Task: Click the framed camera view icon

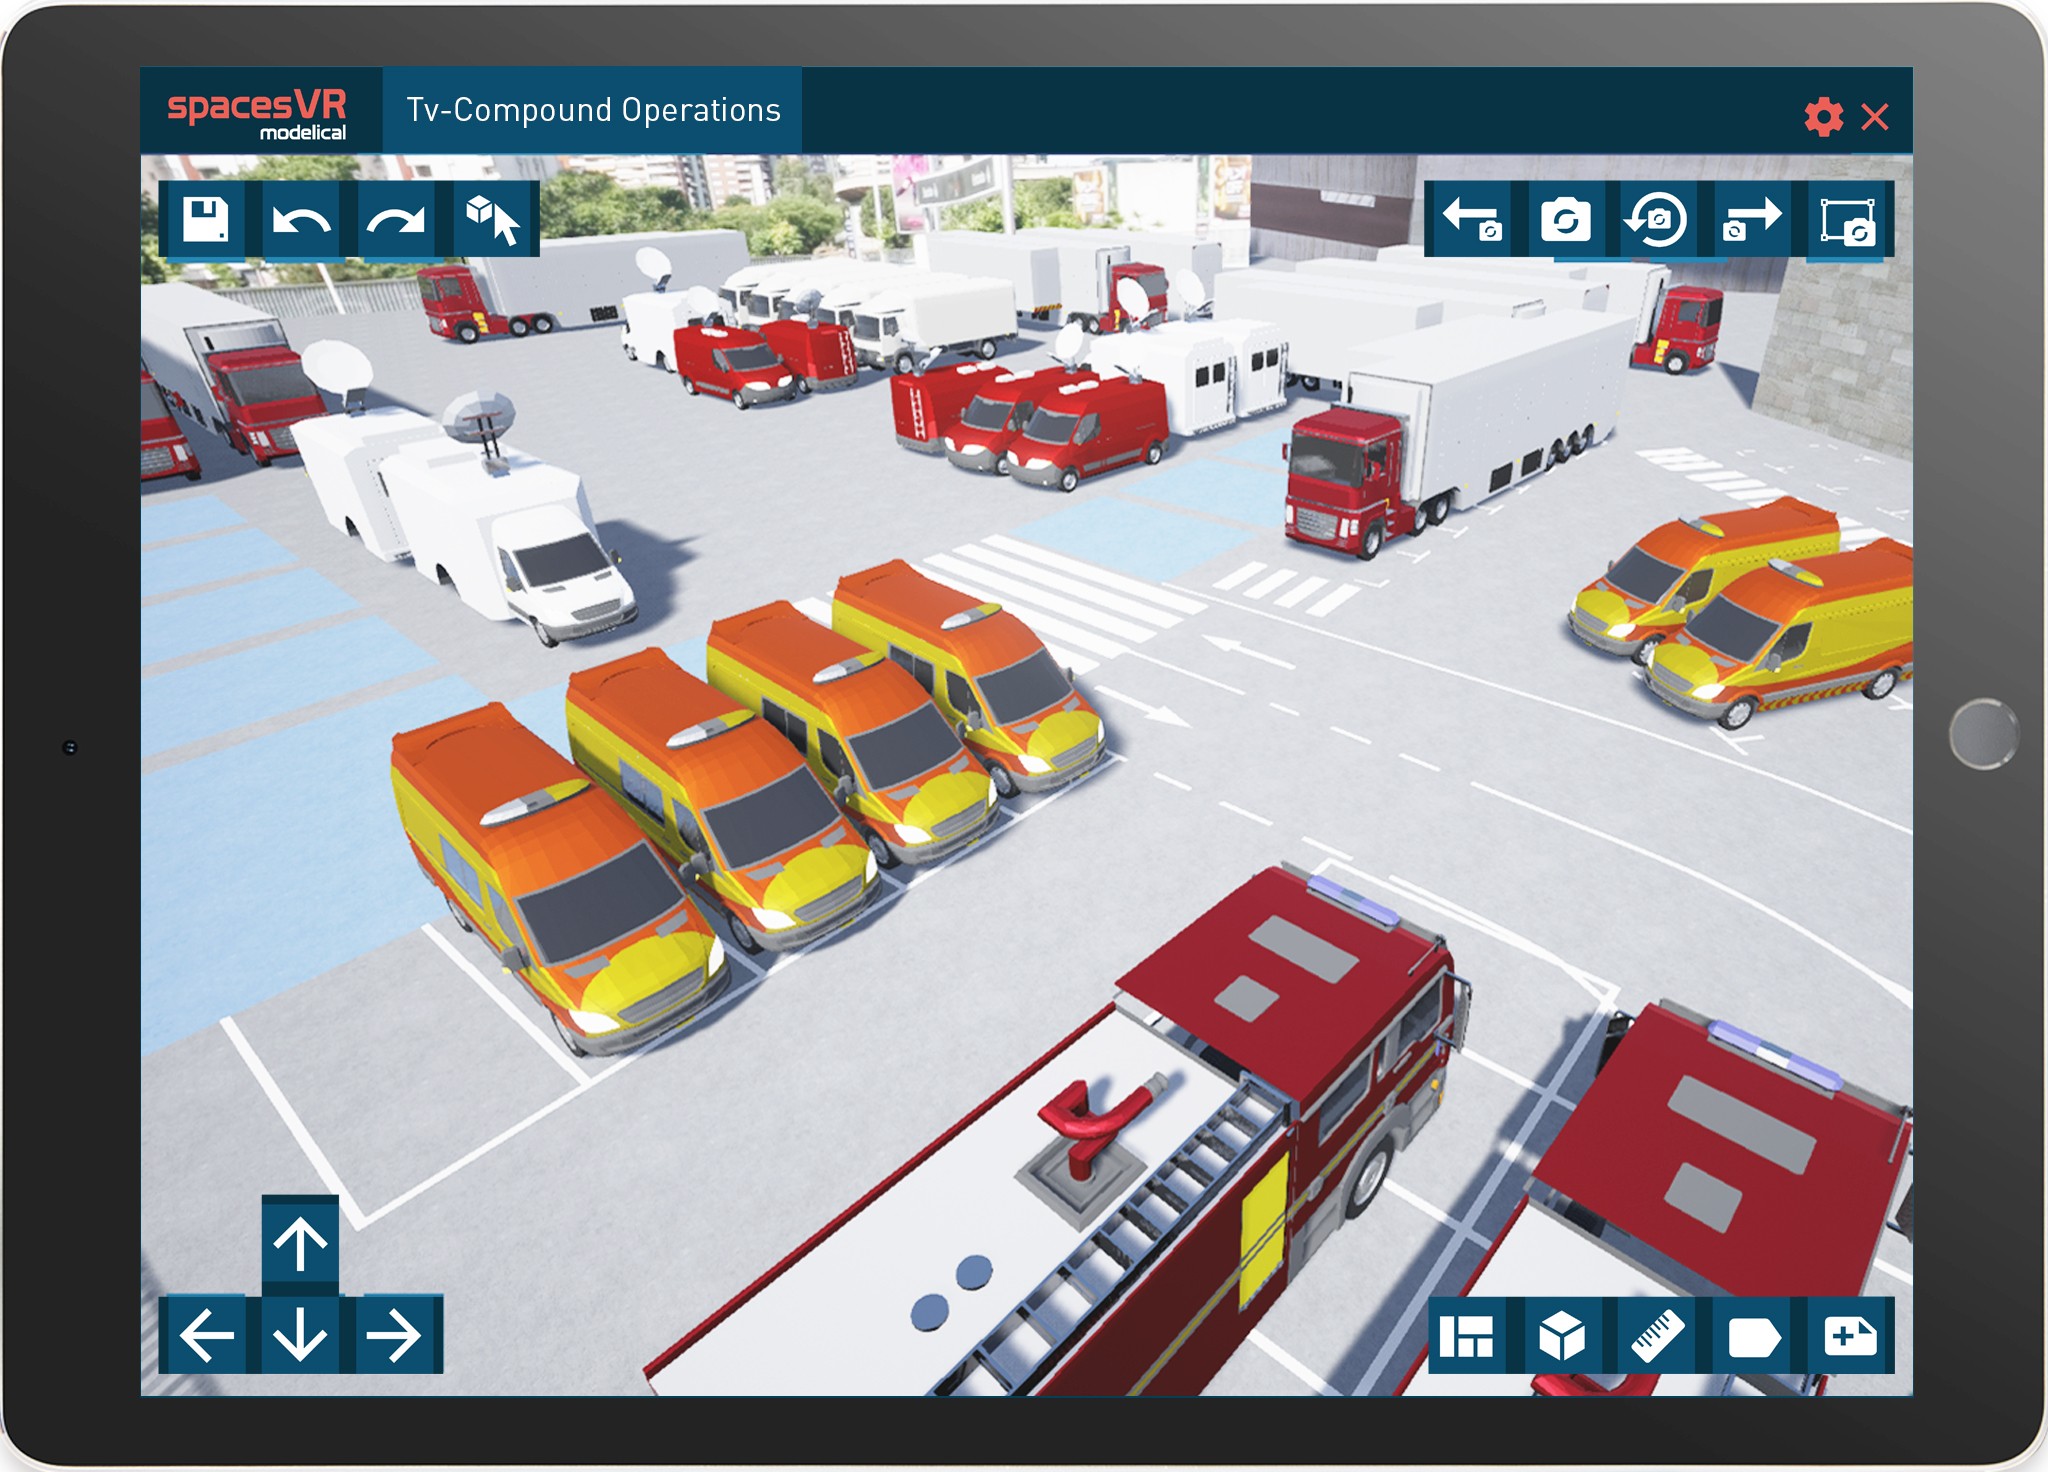Action: 1847,220
